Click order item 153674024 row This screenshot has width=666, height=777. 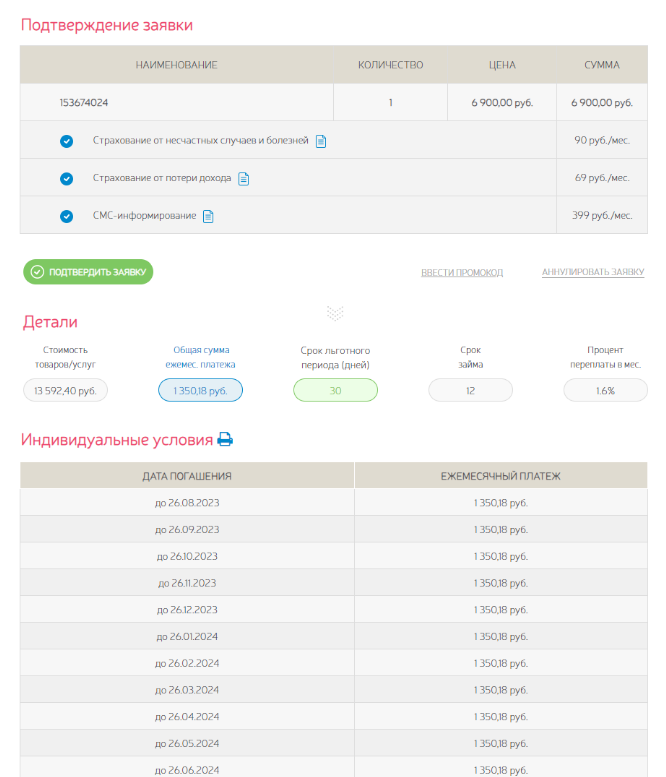coord(334,103)
